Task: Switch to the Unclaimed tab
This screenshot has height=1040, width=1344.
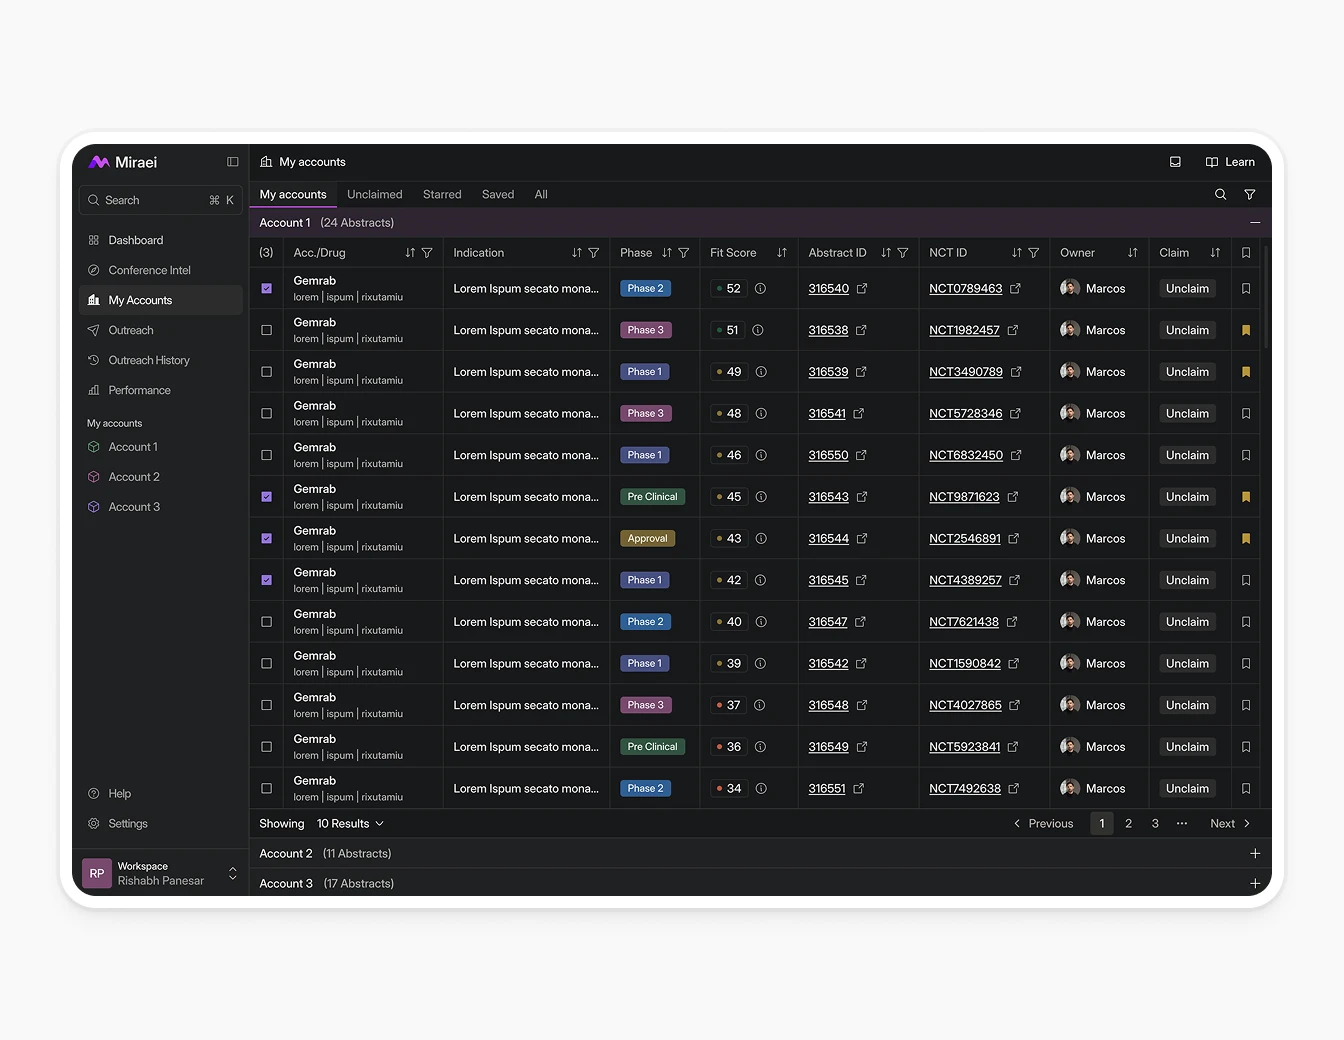Action: coord(374,195)
